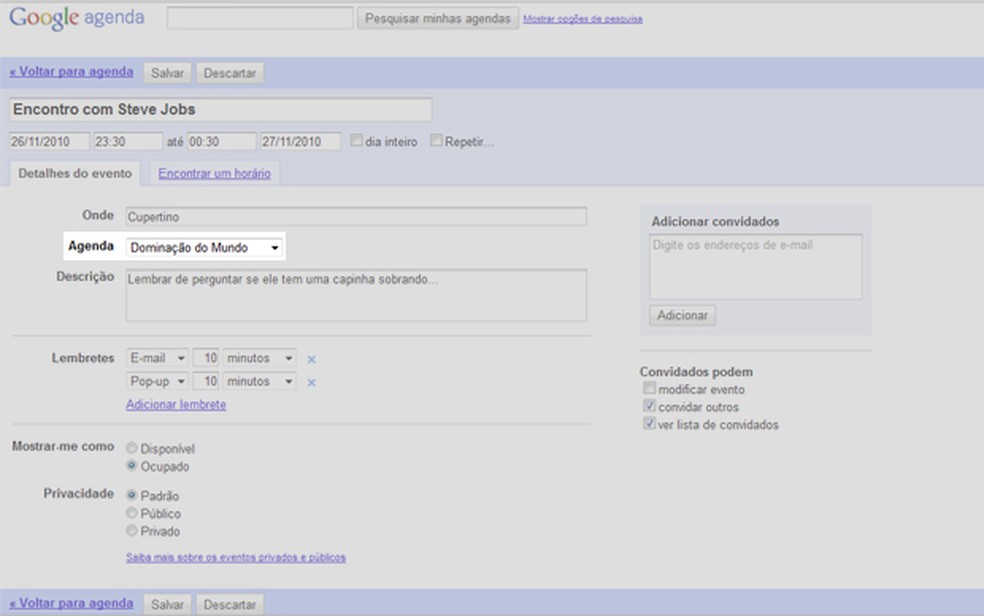This screenshot has width=984, height=616.
Task: Remove the E-mail reminder with the X icon
Action: (311, 359)
